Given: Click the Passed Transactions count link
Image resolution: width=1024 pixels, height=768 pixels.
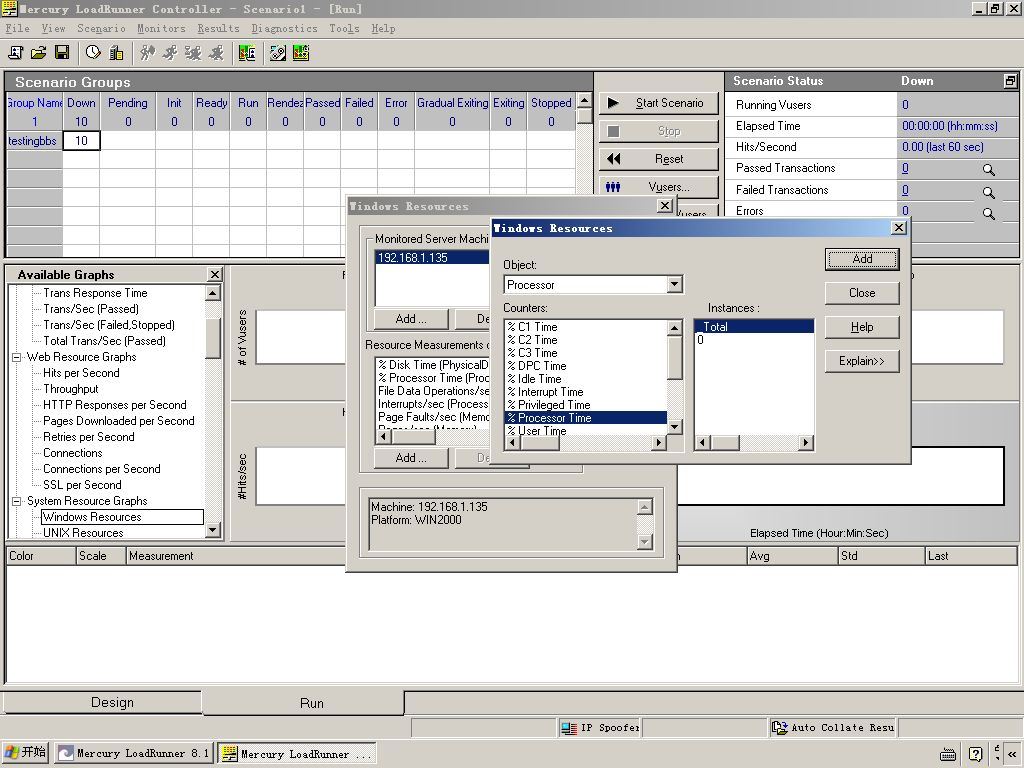Looking at the screenshot, I should click(x=905, y=168).
